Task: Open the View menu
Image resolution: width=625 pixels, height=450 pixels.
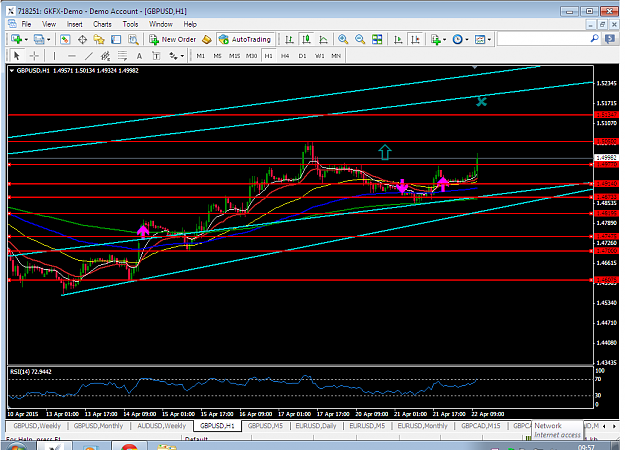Action: [x=49, y=24]
